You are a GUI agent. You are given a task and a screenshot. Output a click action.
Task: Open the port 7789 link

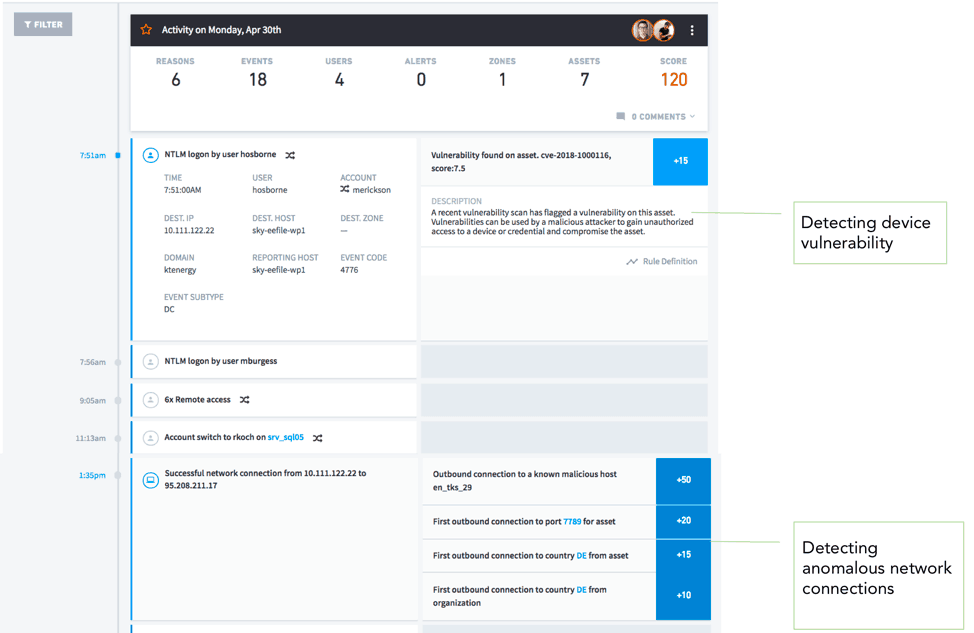click(x=572, y=522)
